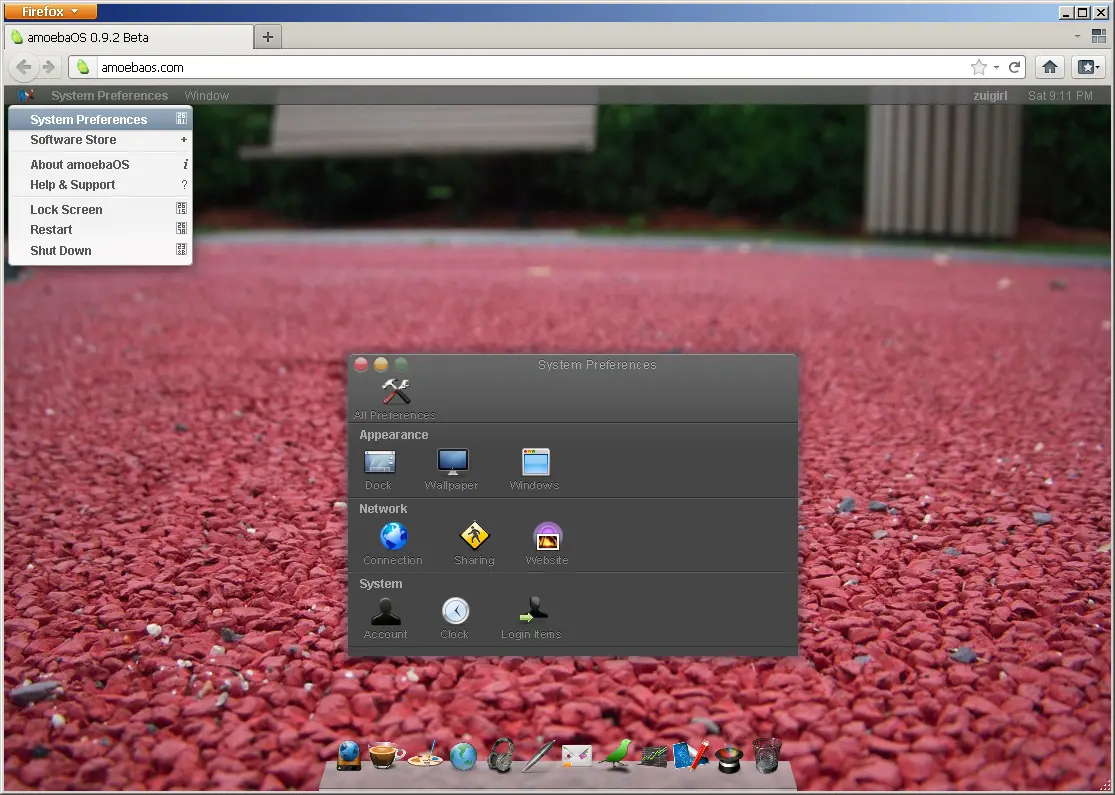The image size is (1115, 795).
Task: Open the Window menu in menu bar
Action: 207,96
